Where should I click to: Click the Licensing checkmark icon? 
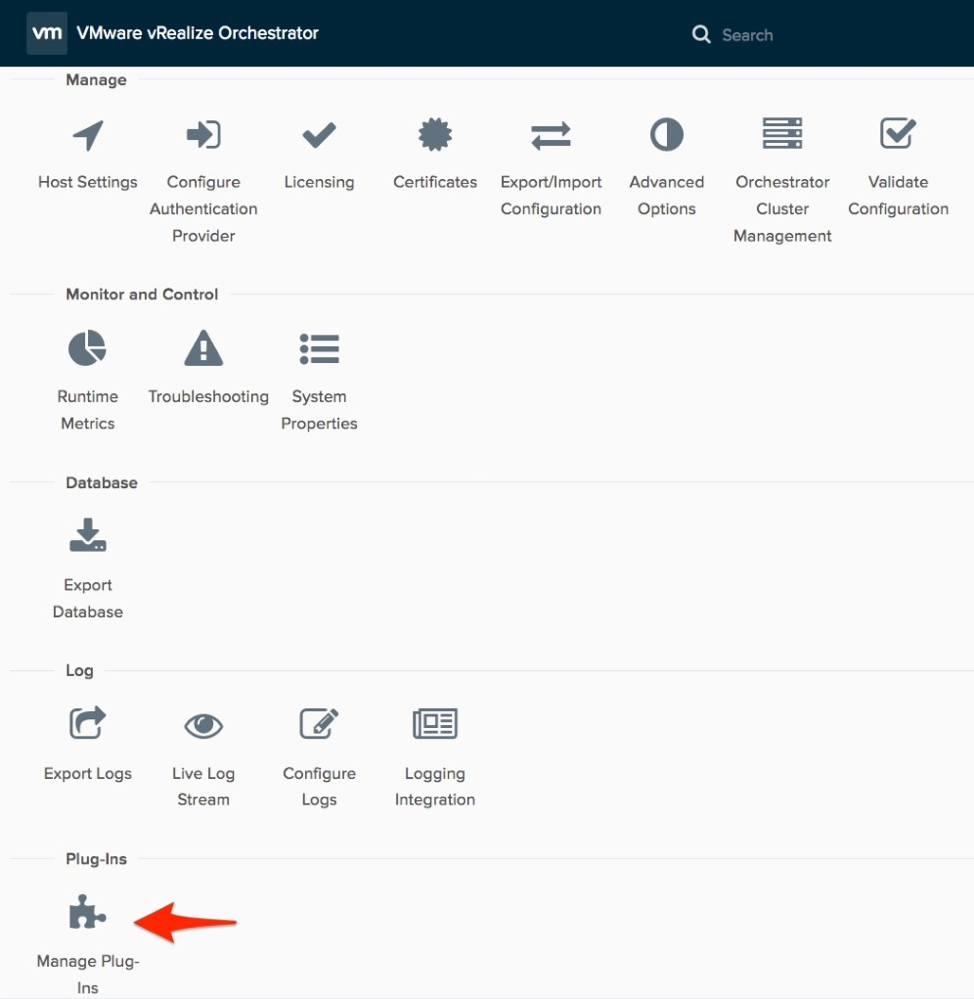point(319,135)
